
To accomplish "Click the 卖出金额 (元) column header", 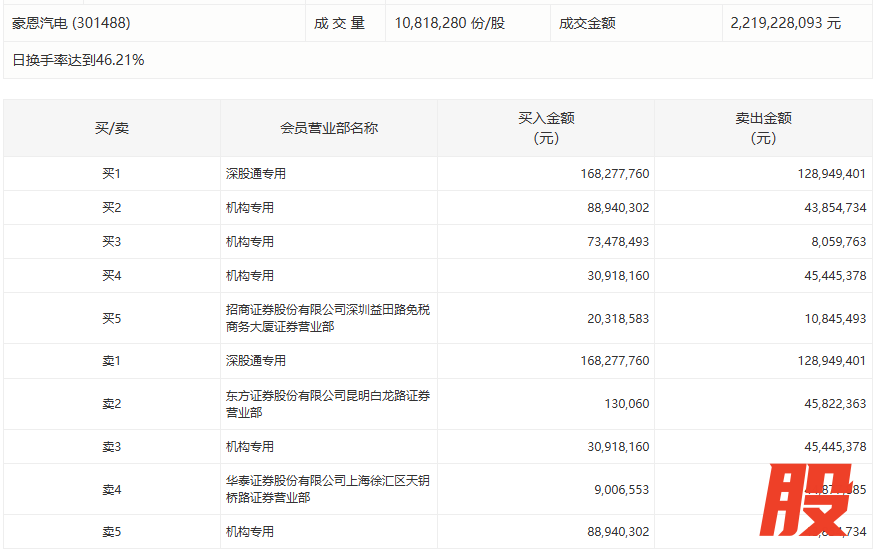I will click(763, 128).
